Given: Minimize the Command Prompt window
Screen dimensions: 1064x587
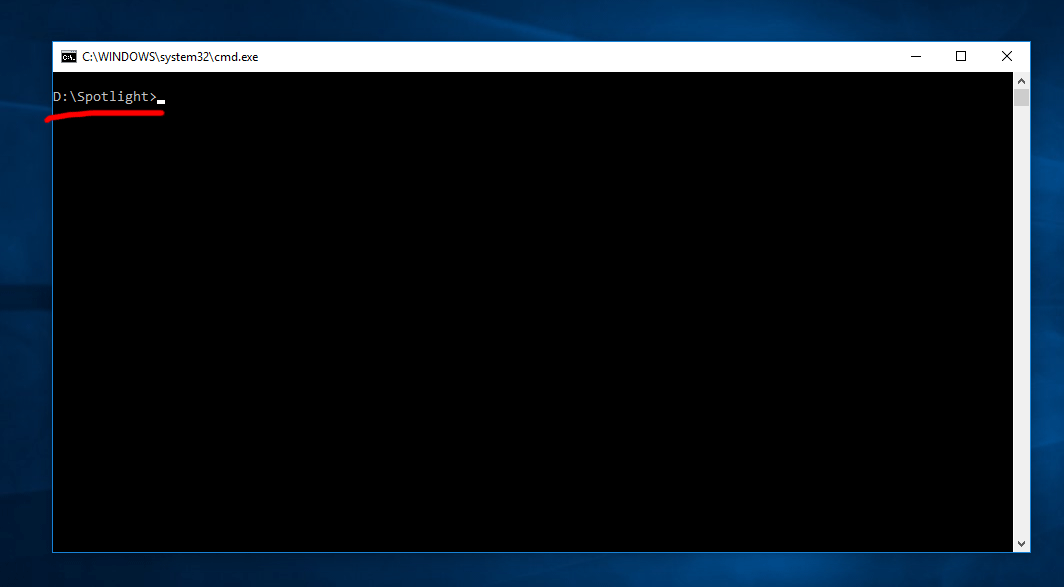Looking at the screenshot, I should pyautogui.click(x=915, y=57).
